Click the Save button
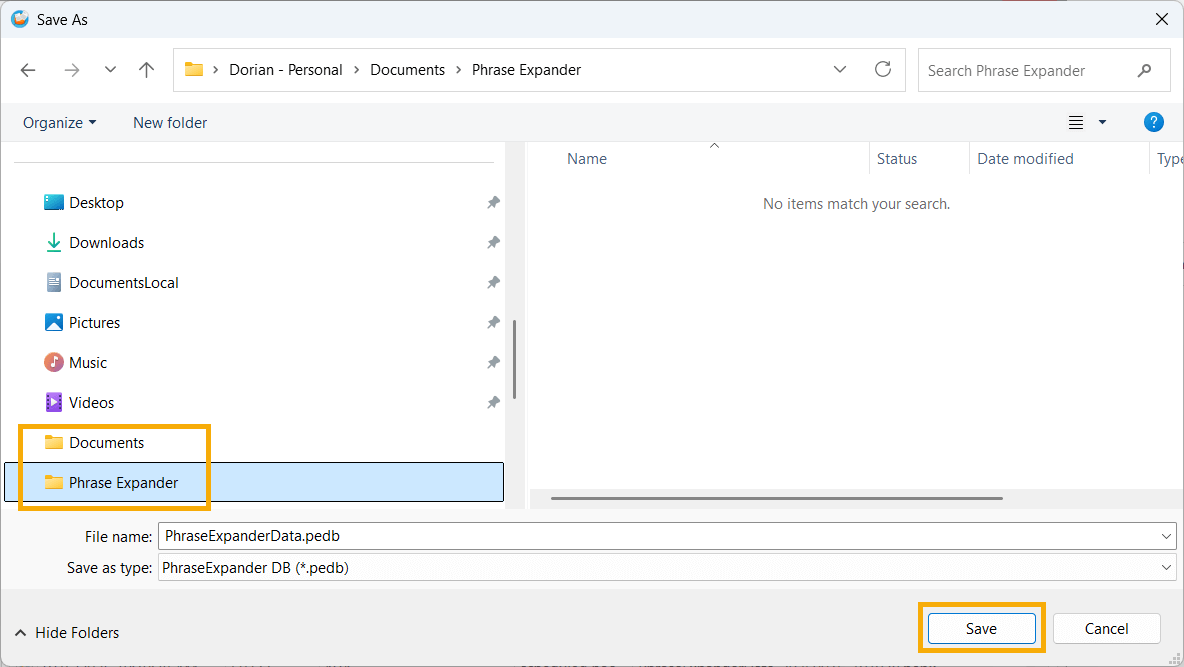Viewport: 1184px width, 667px height. click(x=982, y=628)
